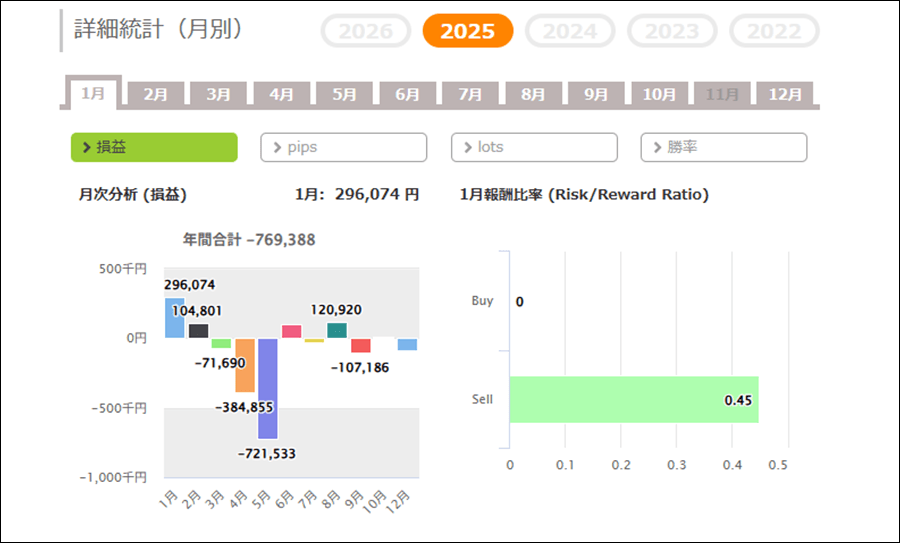Image resolution: width=900 pixels, height=543 pixels.
Task: Go to the 8月 tab
Action: [533, 95]
